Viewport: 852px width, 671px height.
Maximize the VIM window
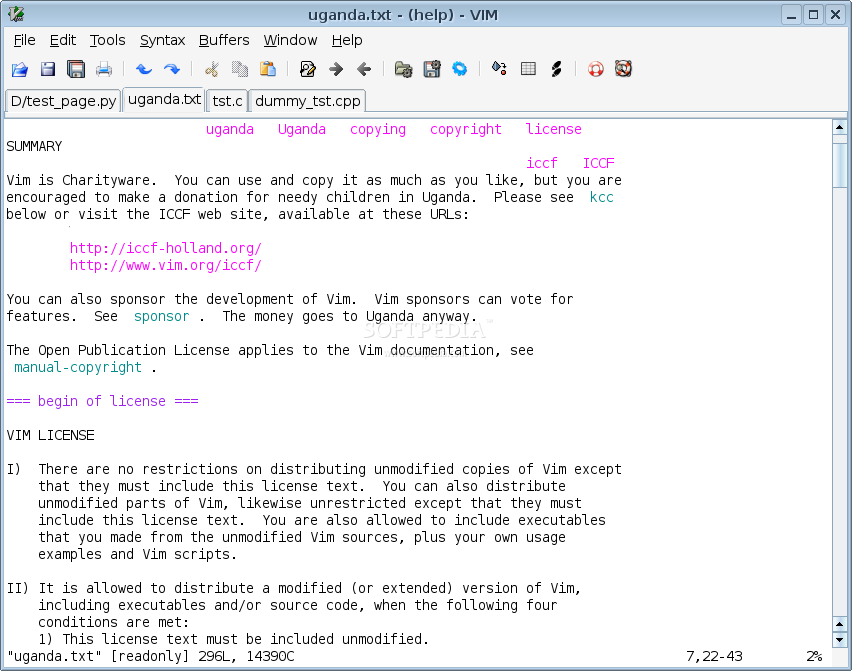coord(813,15)
